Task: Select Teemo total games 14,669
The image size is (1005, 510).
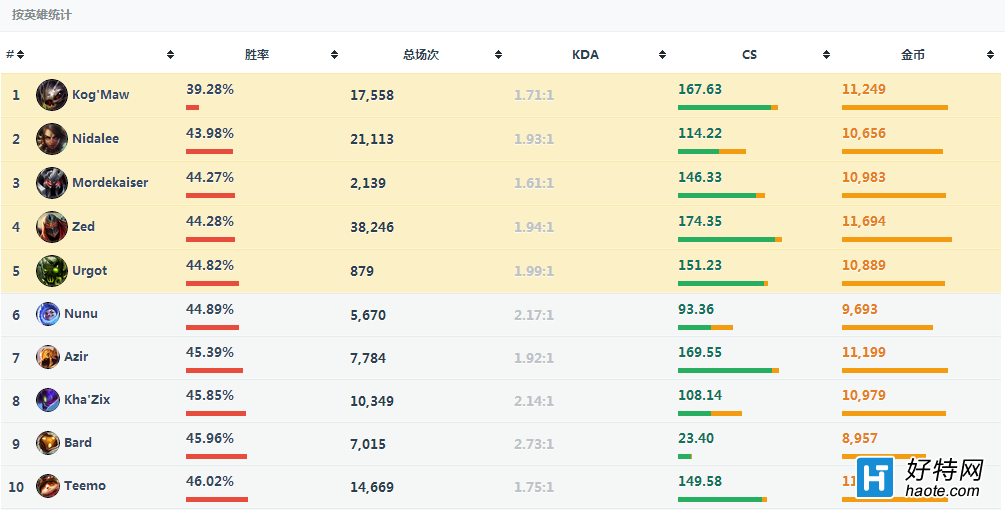Action: pos(372,487)
